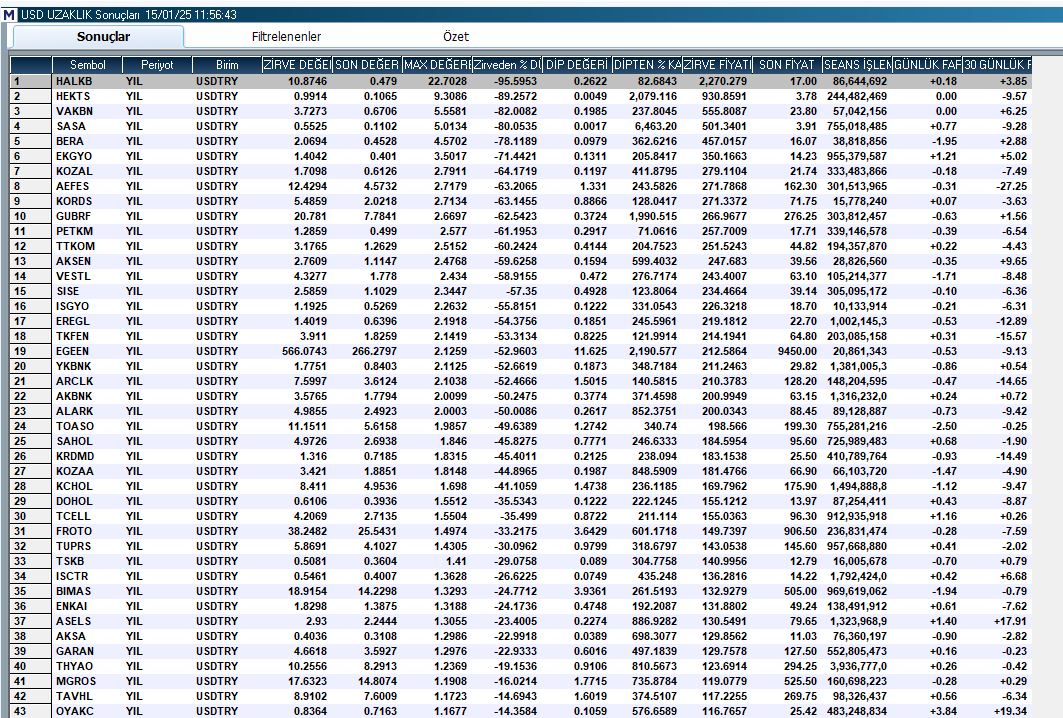Click HALKB's peak price value 2,270.279
Viewport: 1063px width, 718px height.
(x=723, y=81)
